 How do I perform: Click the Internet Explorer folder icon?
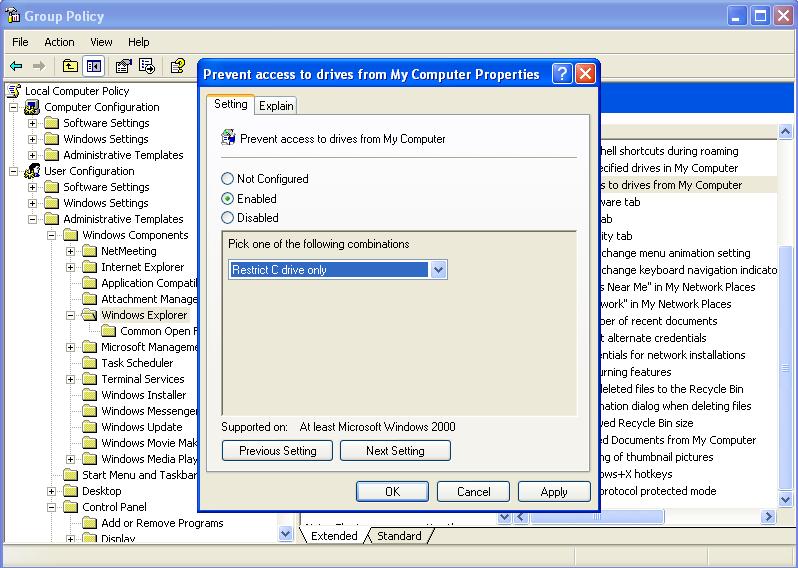point(90,267)
